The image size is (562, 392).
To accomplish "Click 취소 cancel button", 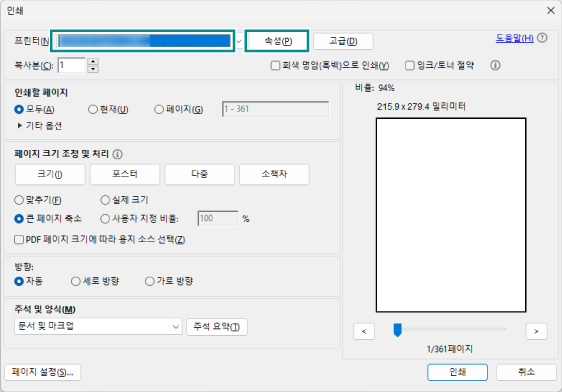I will pos(526,372).
